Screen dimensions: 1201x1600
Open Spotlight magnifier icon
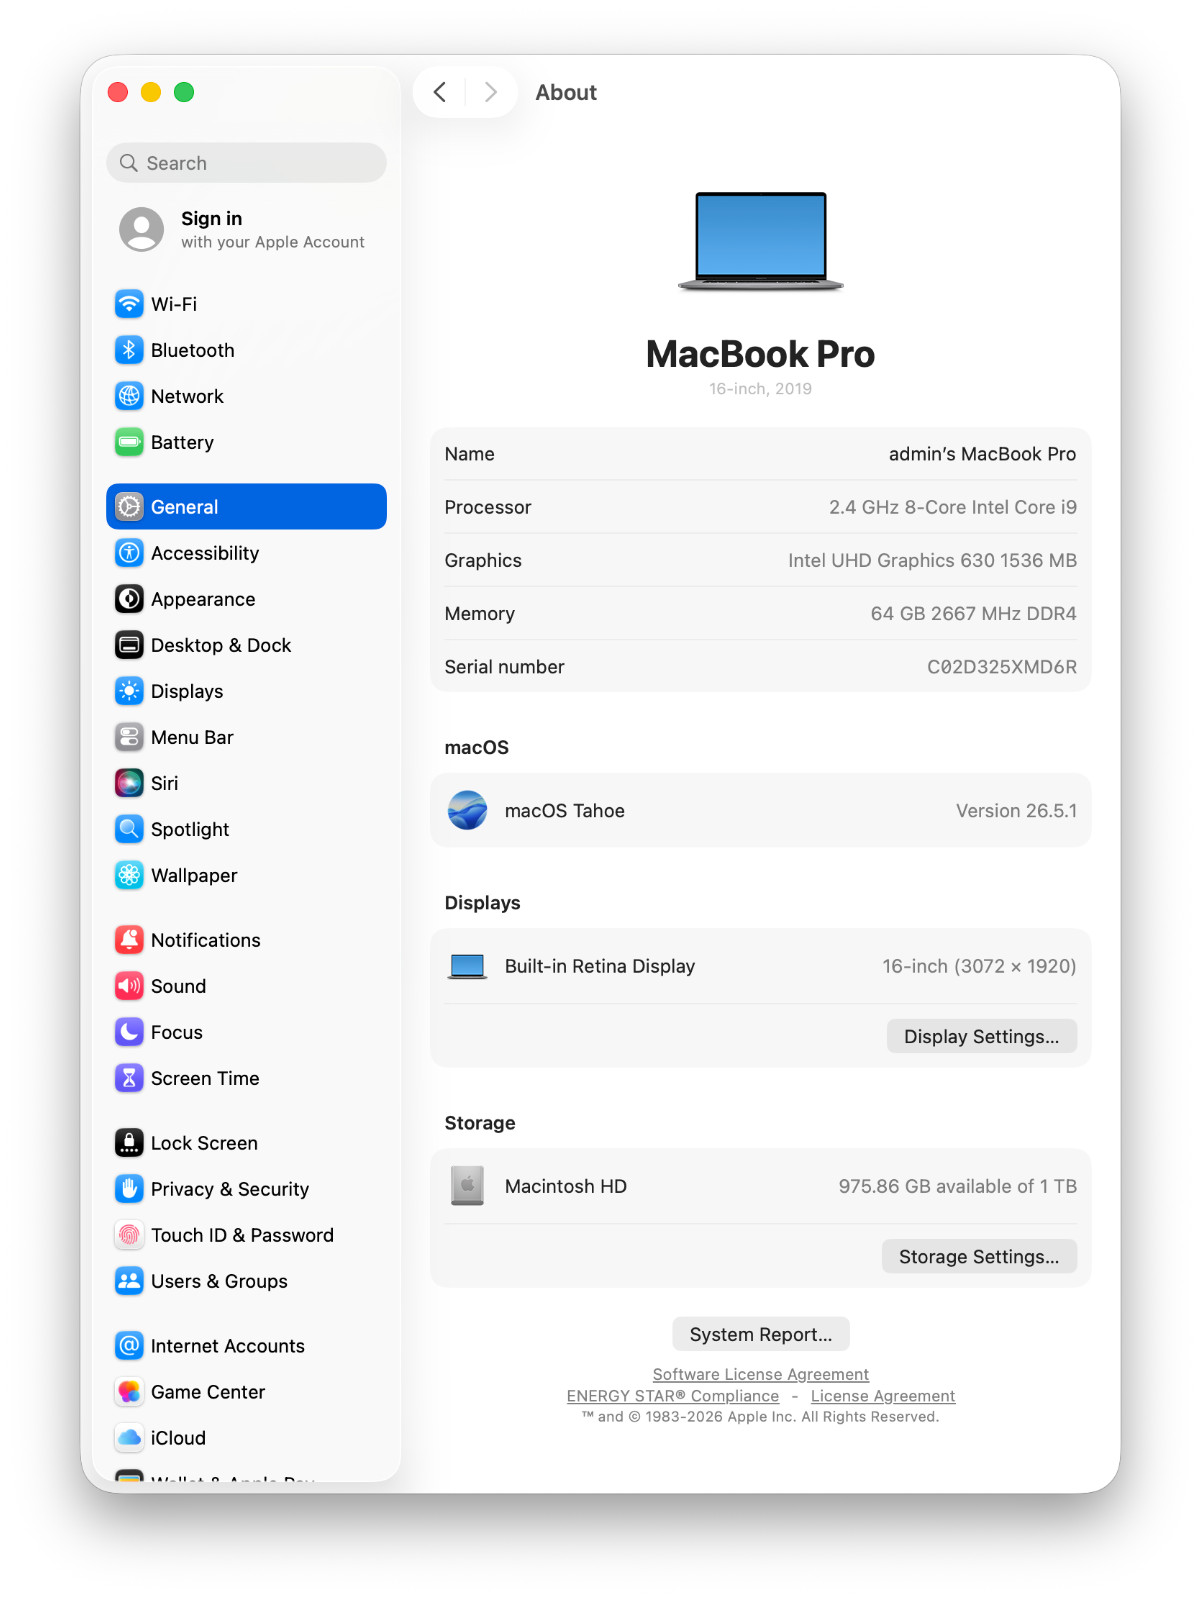(x=129, y=829)
